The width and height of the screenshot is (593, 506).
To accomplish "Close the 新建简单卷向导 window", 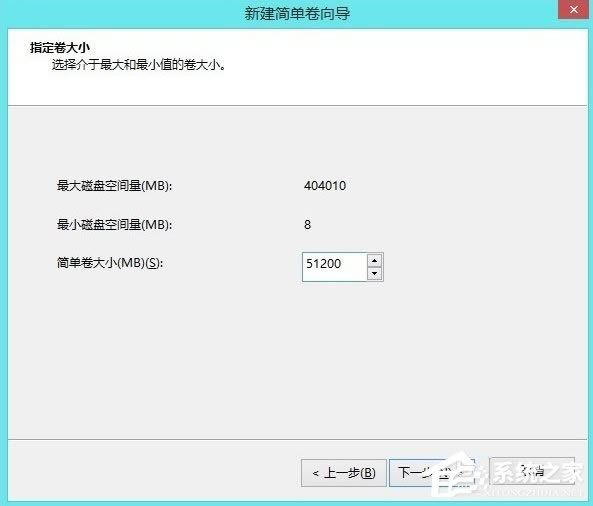I will click(573, 9).
